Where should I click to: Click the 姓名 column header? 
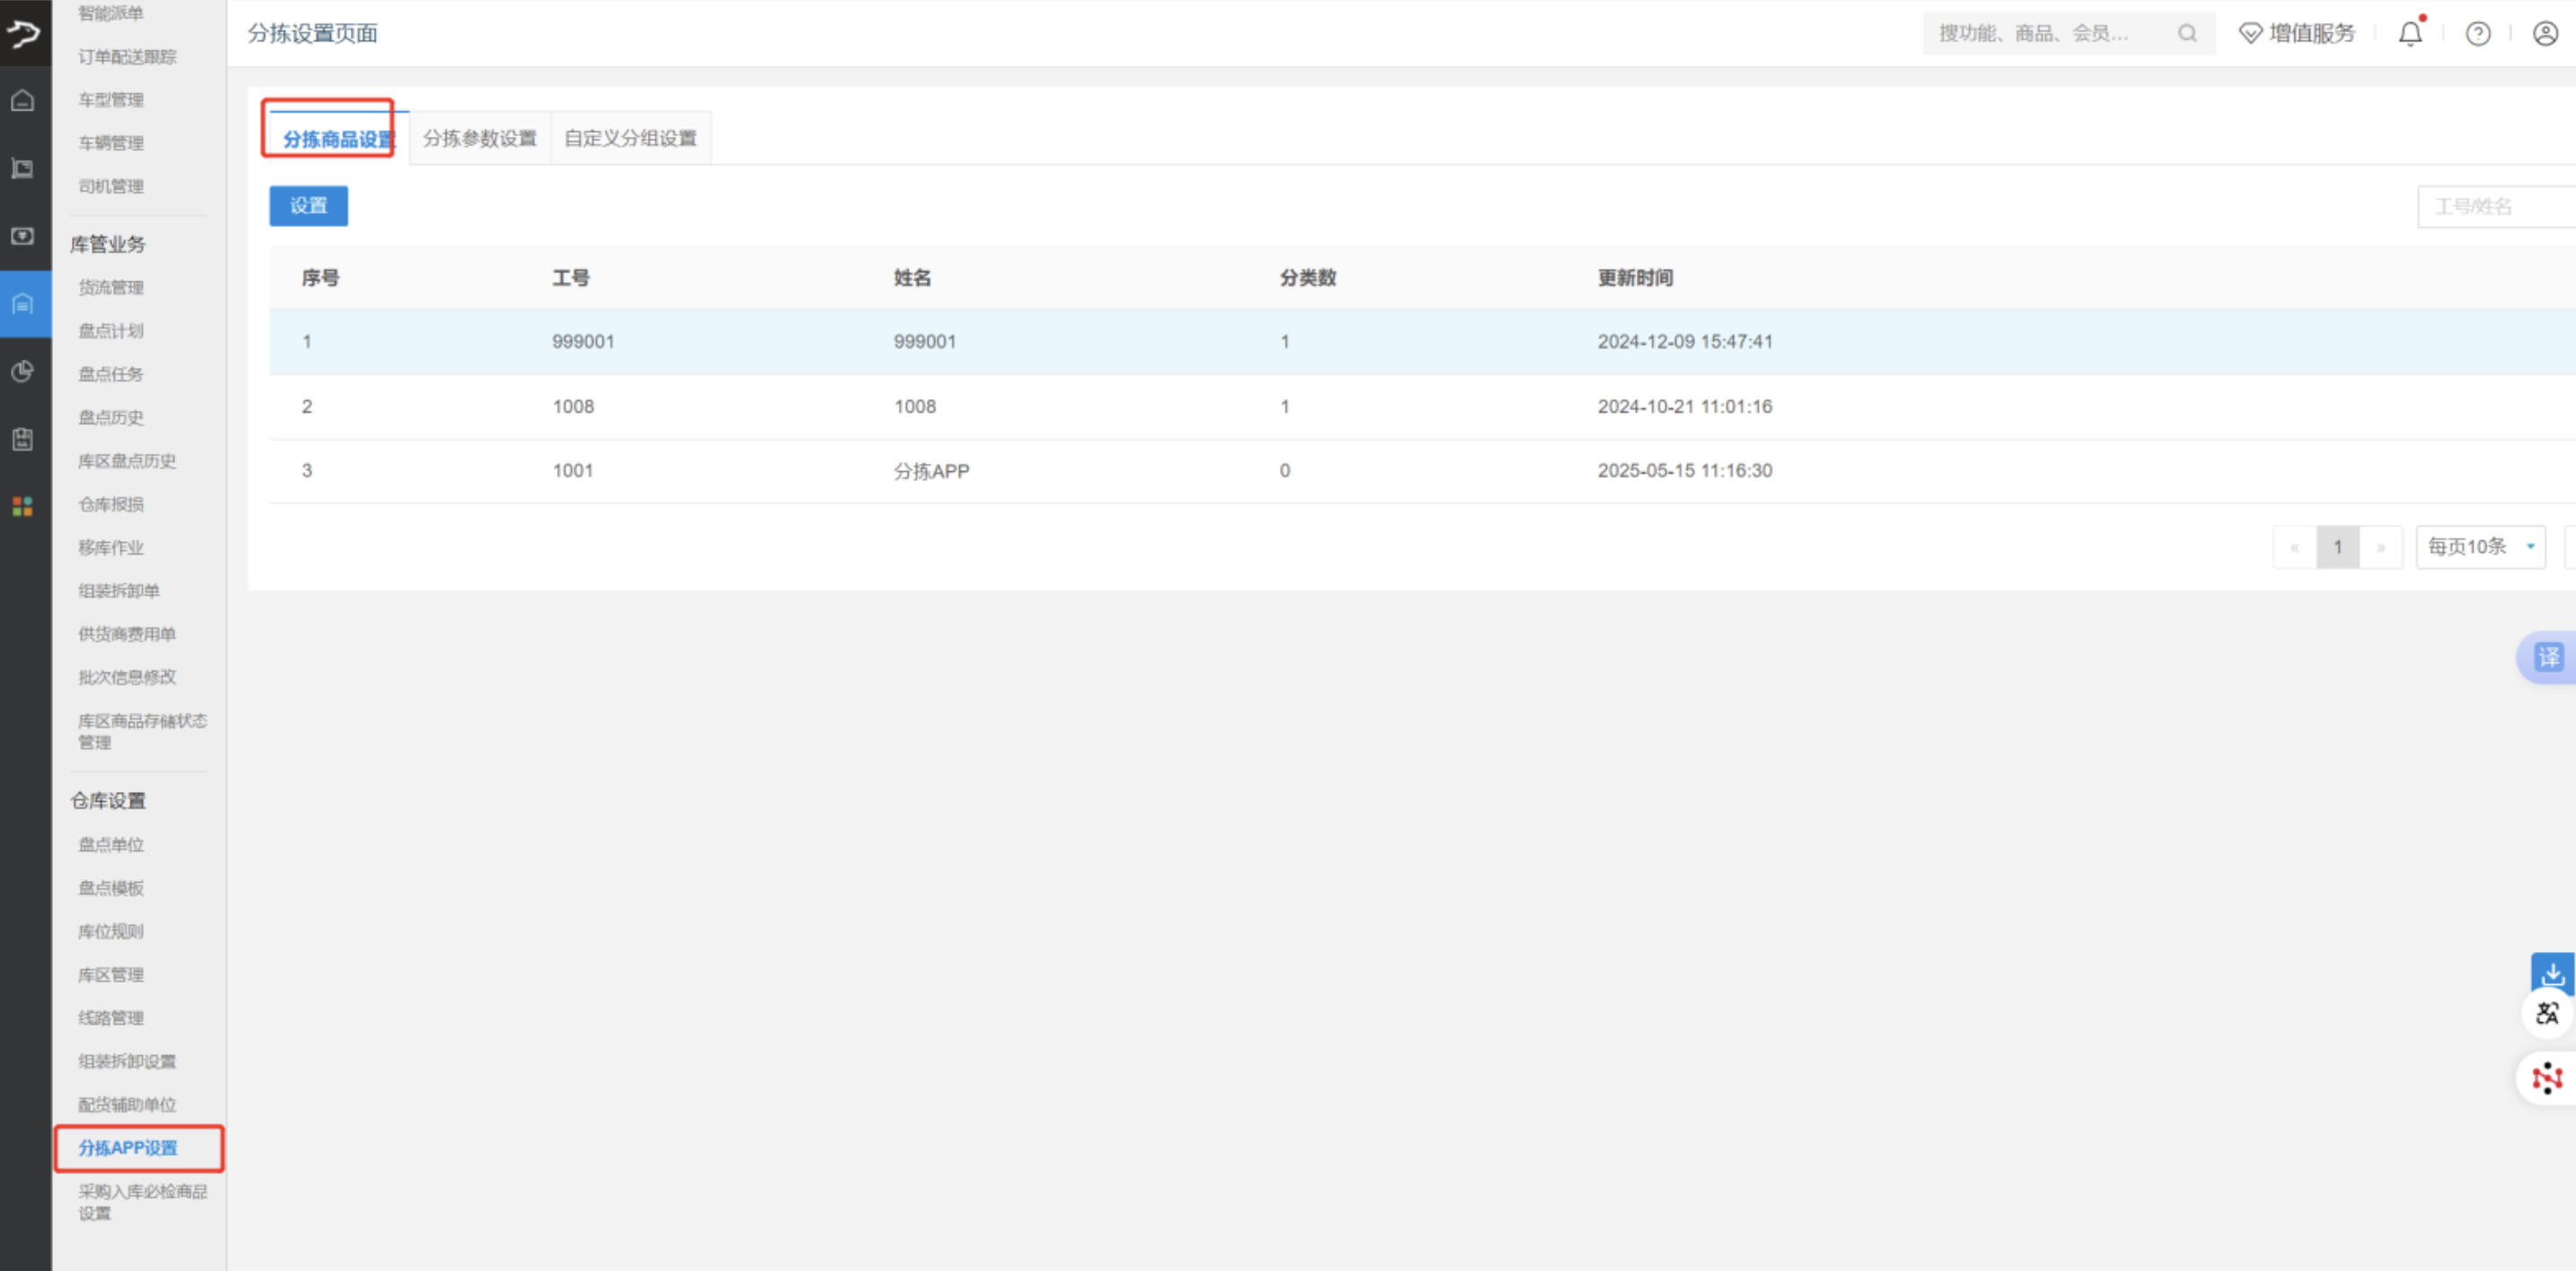912,278
